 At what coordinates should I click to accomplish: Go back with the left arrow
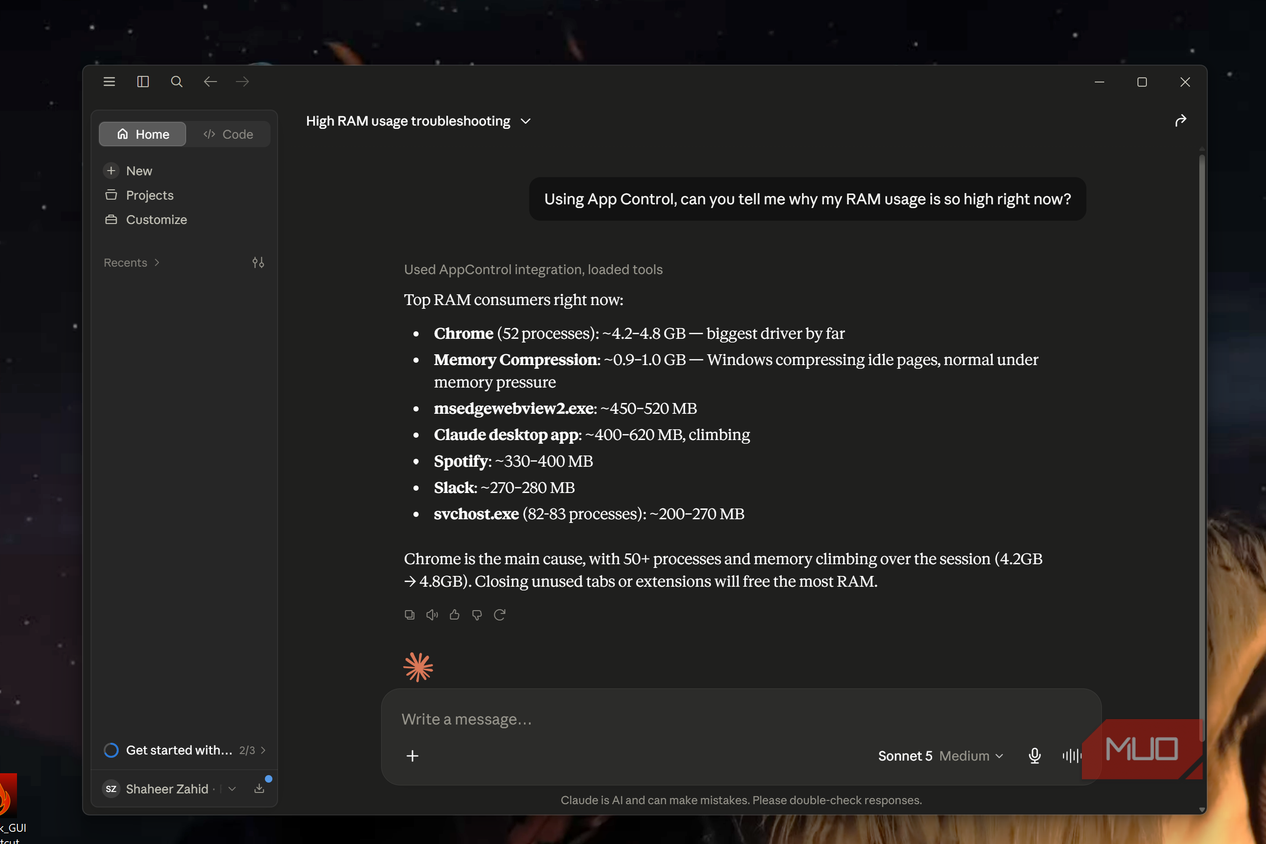(x=210, y=82)
